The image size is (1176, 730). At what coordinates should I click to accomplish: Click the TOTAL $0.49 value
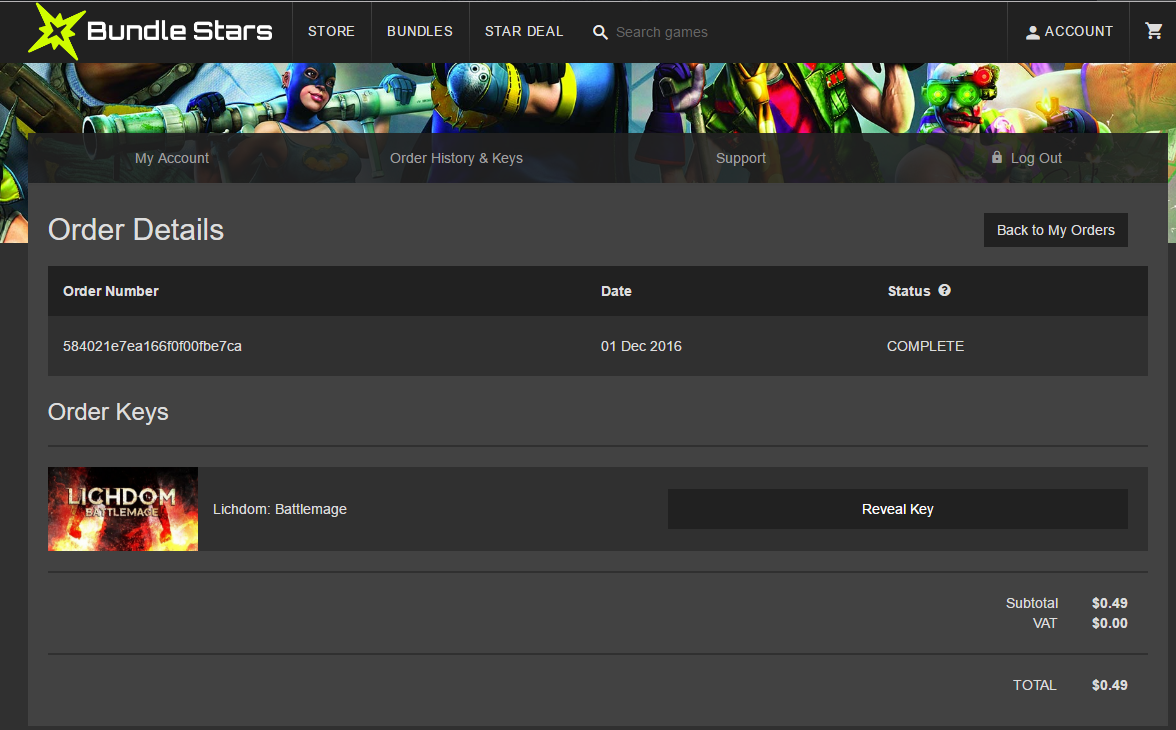click(1109, 685)
